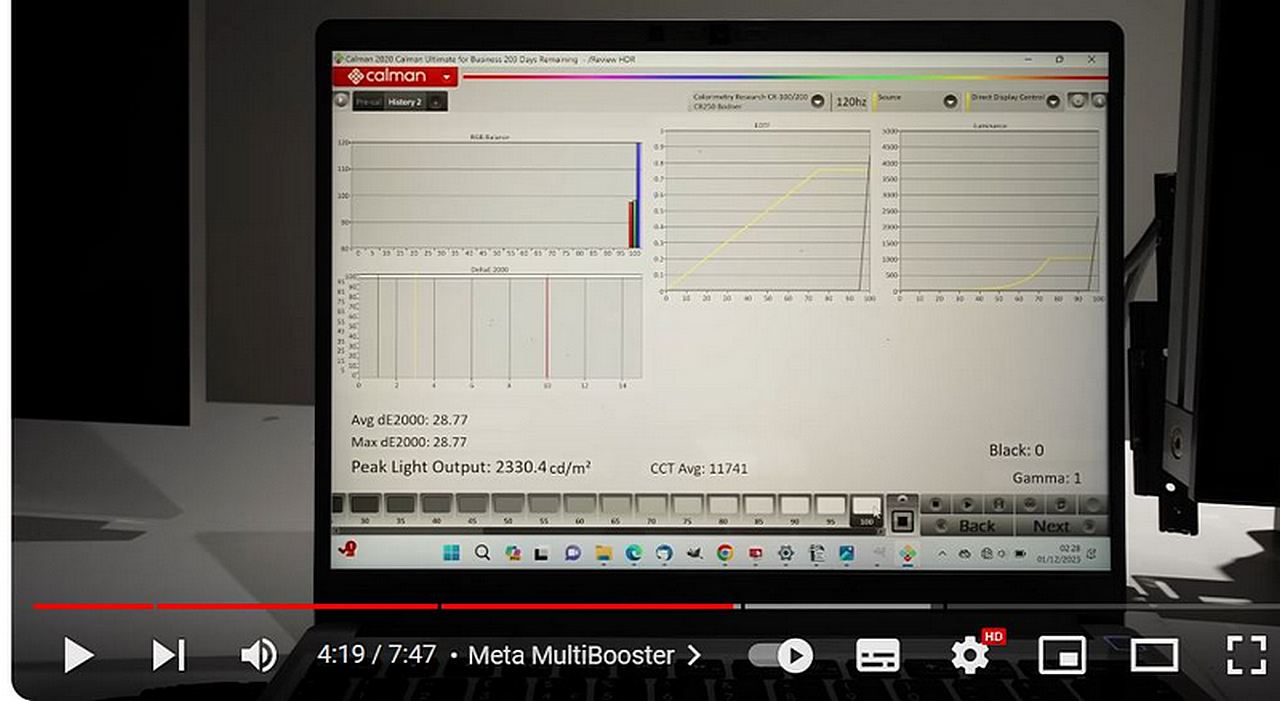Select the 40 grayscale swatch
This screenshot has height=701, width=1280.
coord(437,505)
